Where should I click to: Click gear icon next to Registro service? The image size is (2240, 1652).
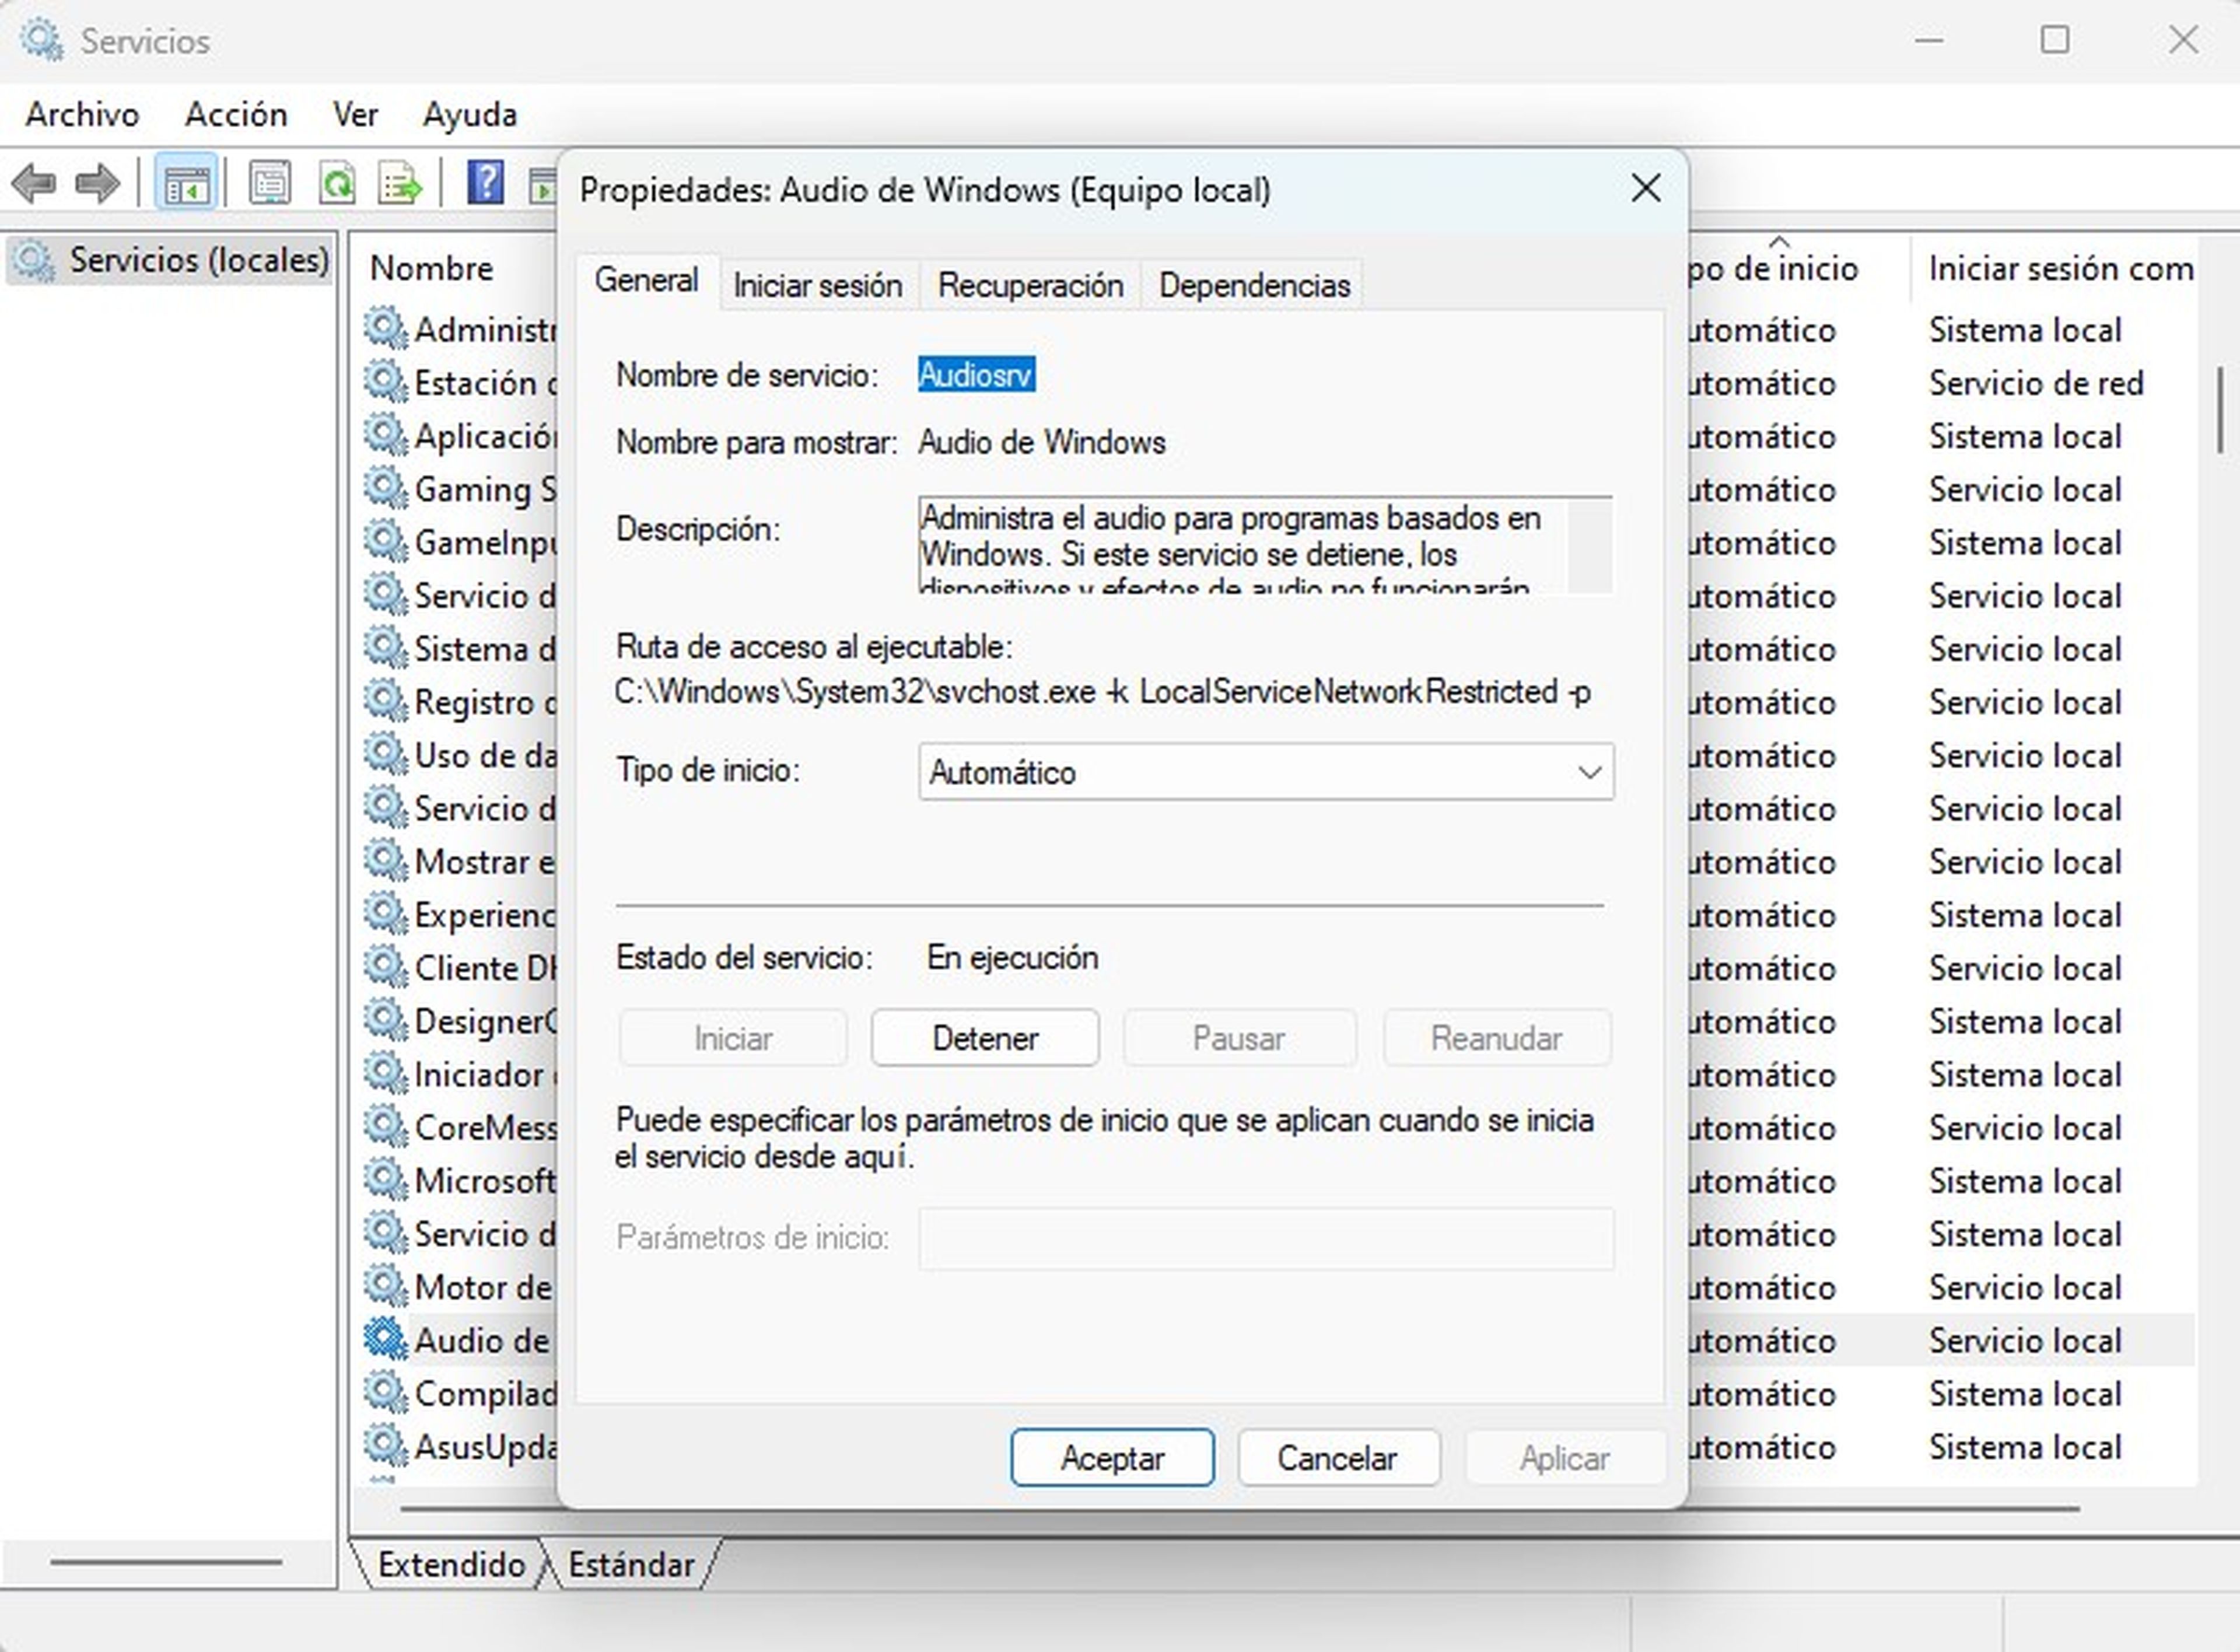385,702
